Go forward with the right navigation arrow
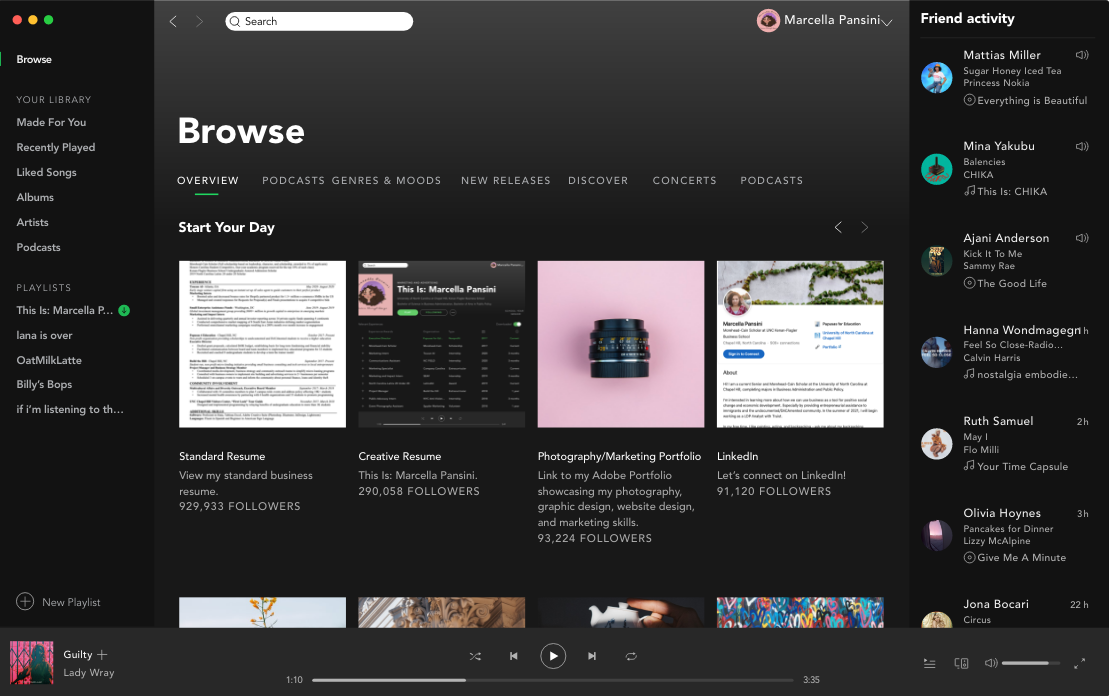 [x=199, y=21]
